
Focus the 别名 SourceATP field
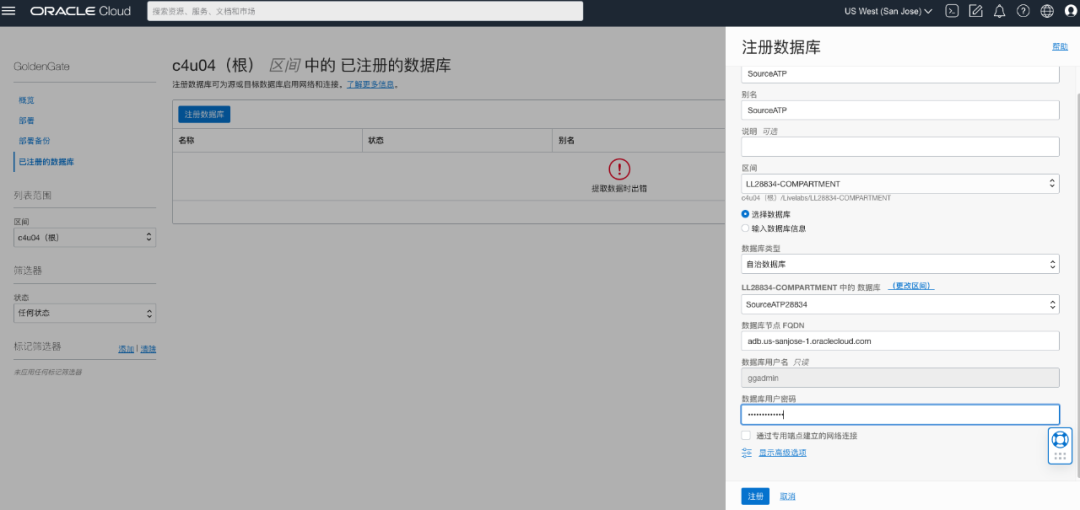[900, 110]
